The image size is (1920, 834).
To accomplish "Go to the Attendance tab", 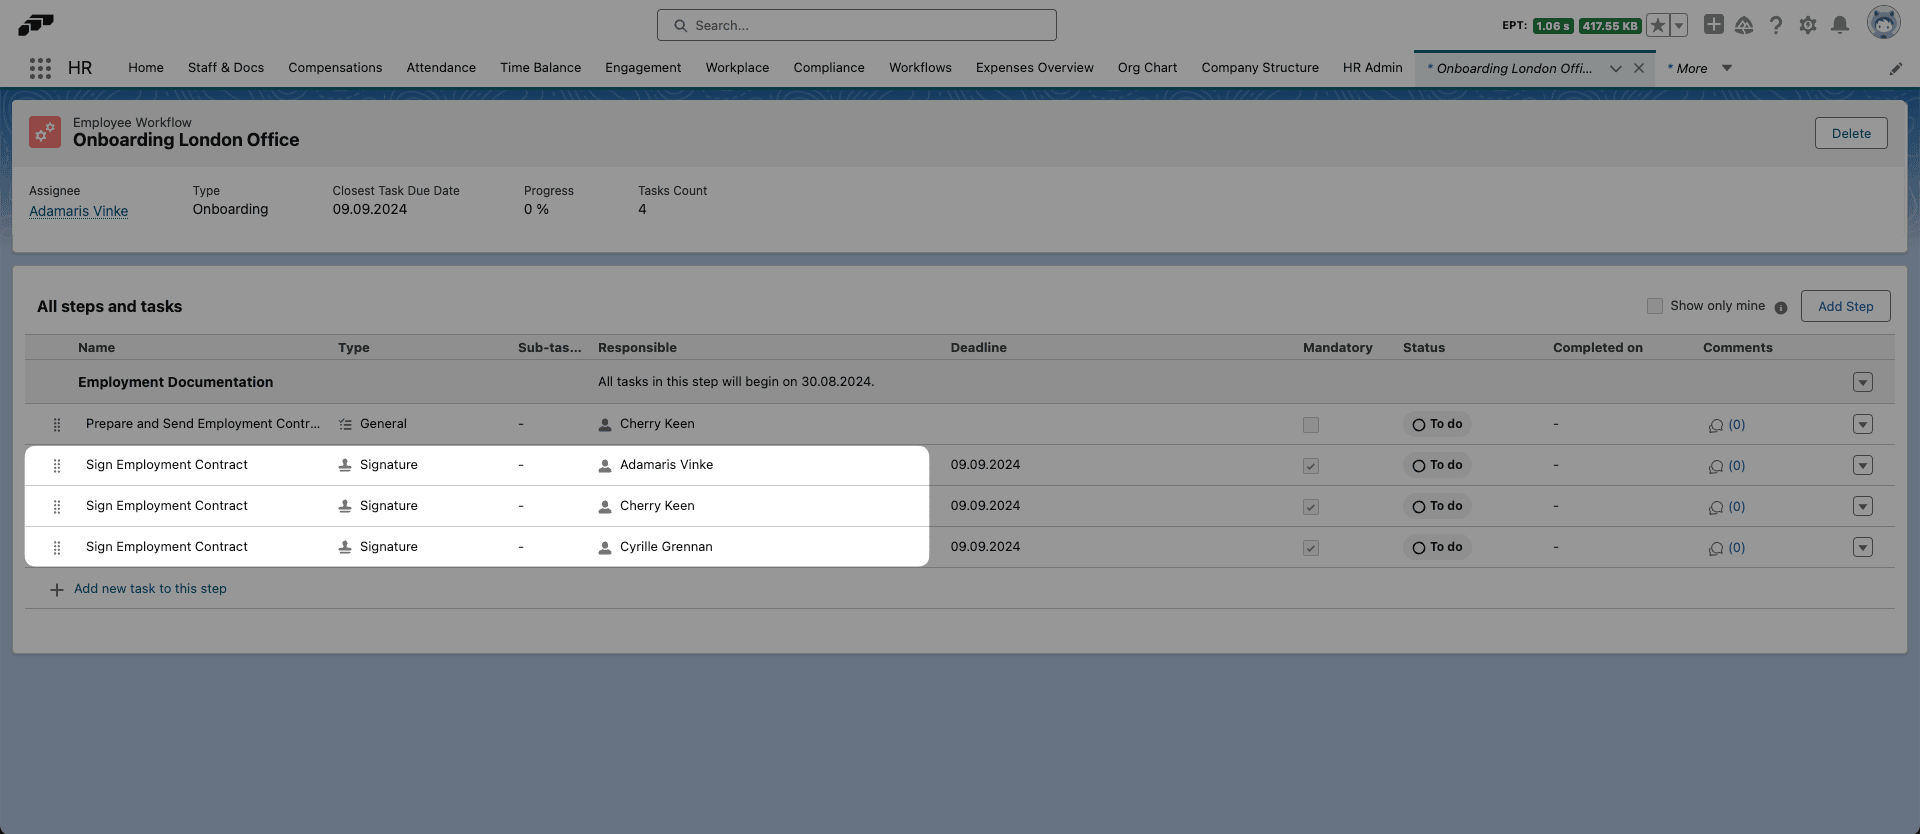I will (x=441, y=68).
